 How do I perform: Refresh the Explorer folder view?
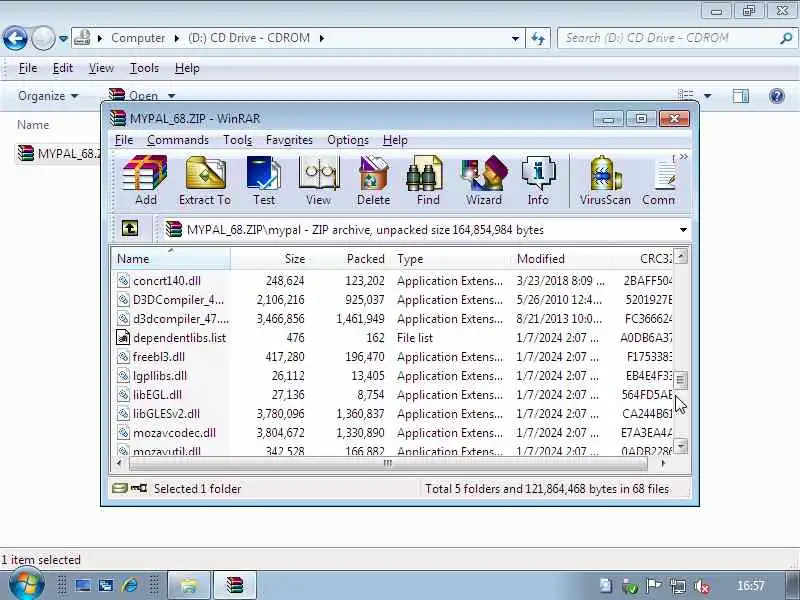point(538,38)
